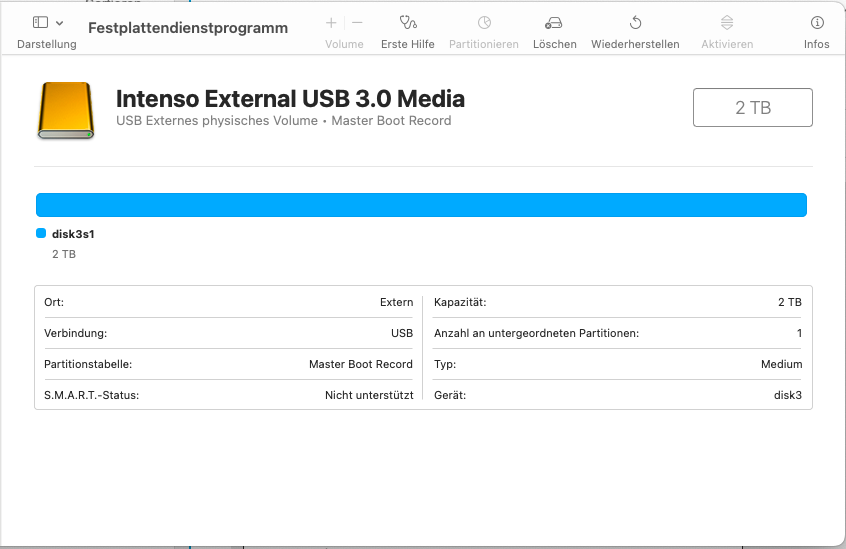Open the Partitionieren pie chart tool
Screen dimensions: 846x549
[x=484, y=22]
